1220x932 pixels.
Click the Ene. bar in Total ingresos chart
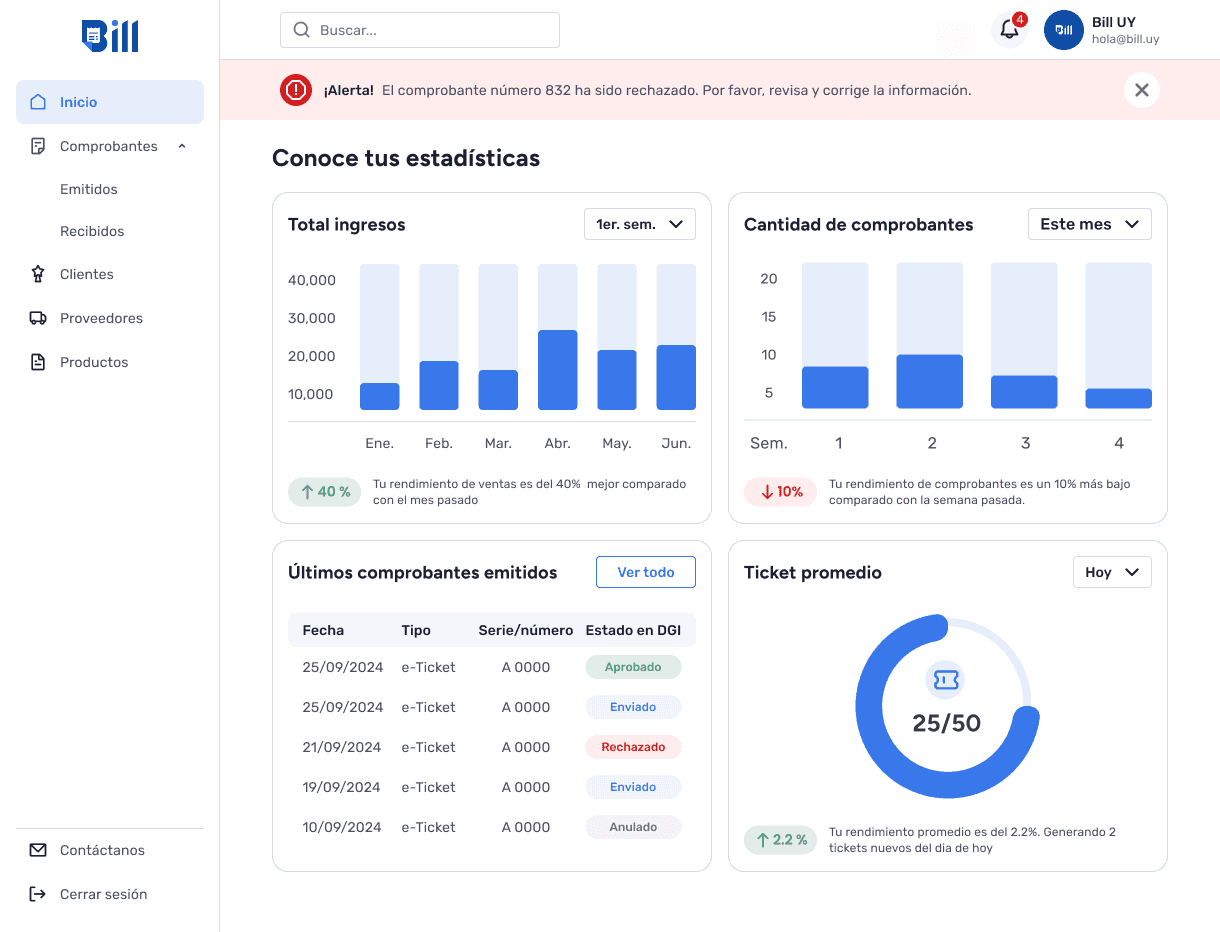pos(380,396)
